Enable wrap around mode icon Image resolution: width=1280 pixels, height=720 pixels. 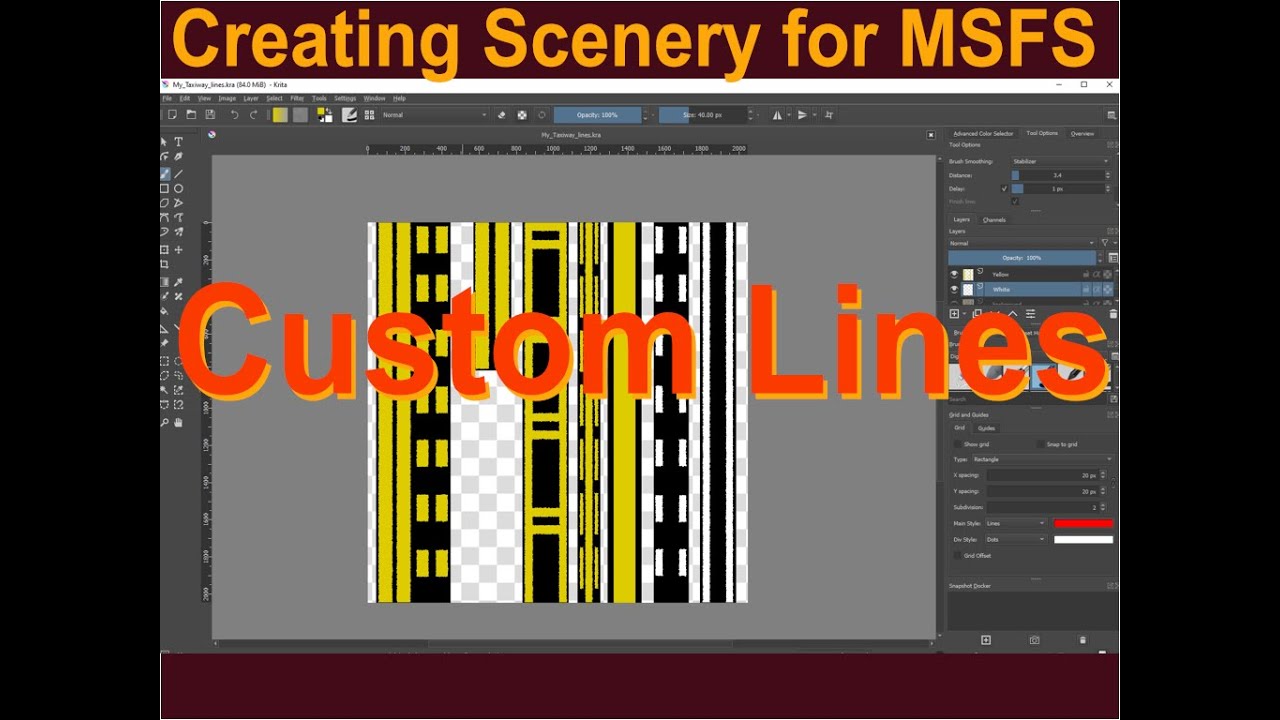pos(828,115)
